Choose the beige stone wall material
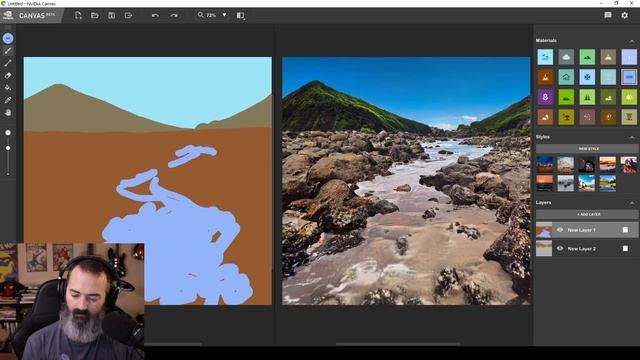Viewport: 640px width, 360px height. coord(629,117)
